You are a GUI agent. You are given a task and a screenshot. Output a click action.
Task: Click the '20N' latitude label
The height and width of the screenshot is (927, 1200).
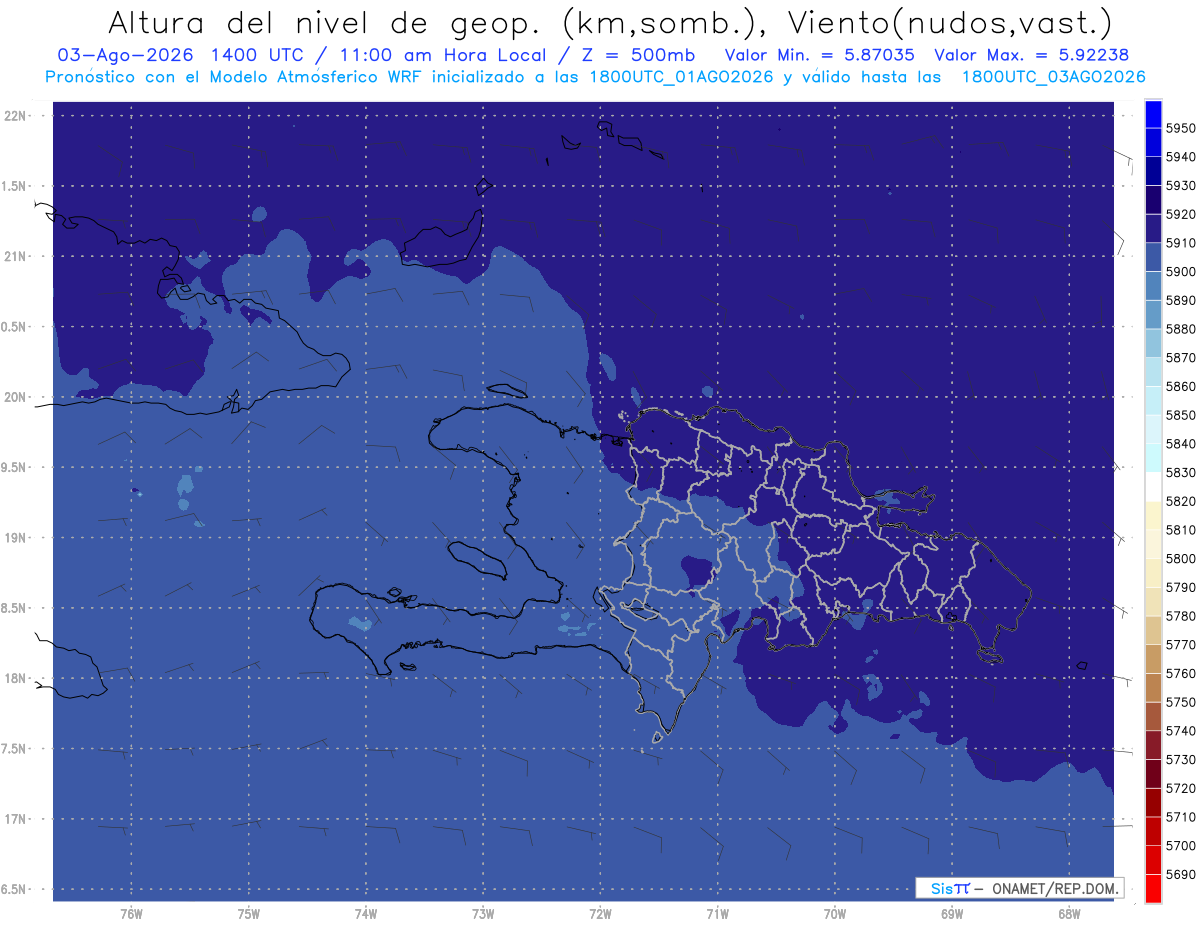(16, 397)
